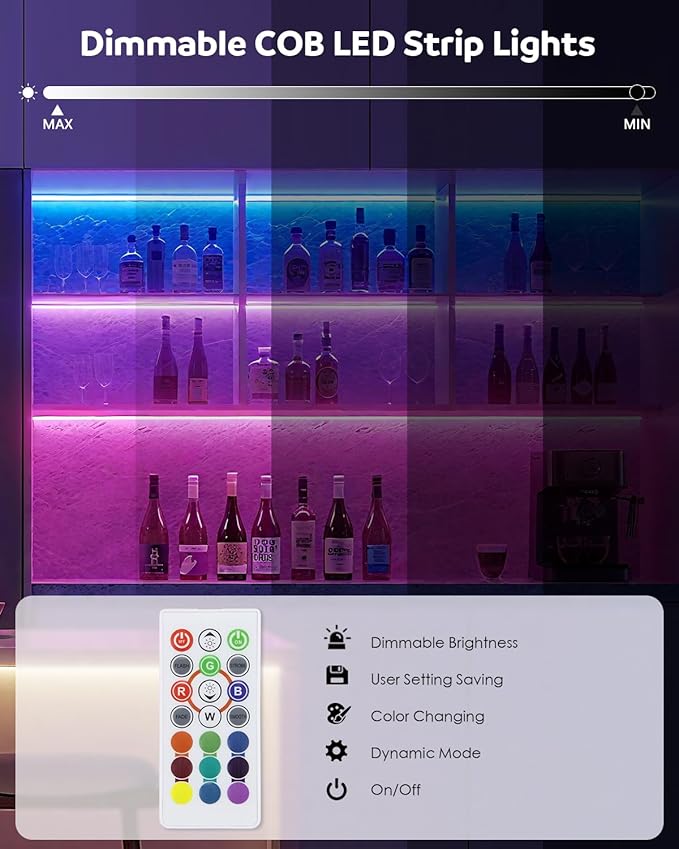The height and width of the screenshot is (849, 679).
Task: Click the gear icon for Dynamic Mode
Action: pyautogui.click(x=336, y=752)
